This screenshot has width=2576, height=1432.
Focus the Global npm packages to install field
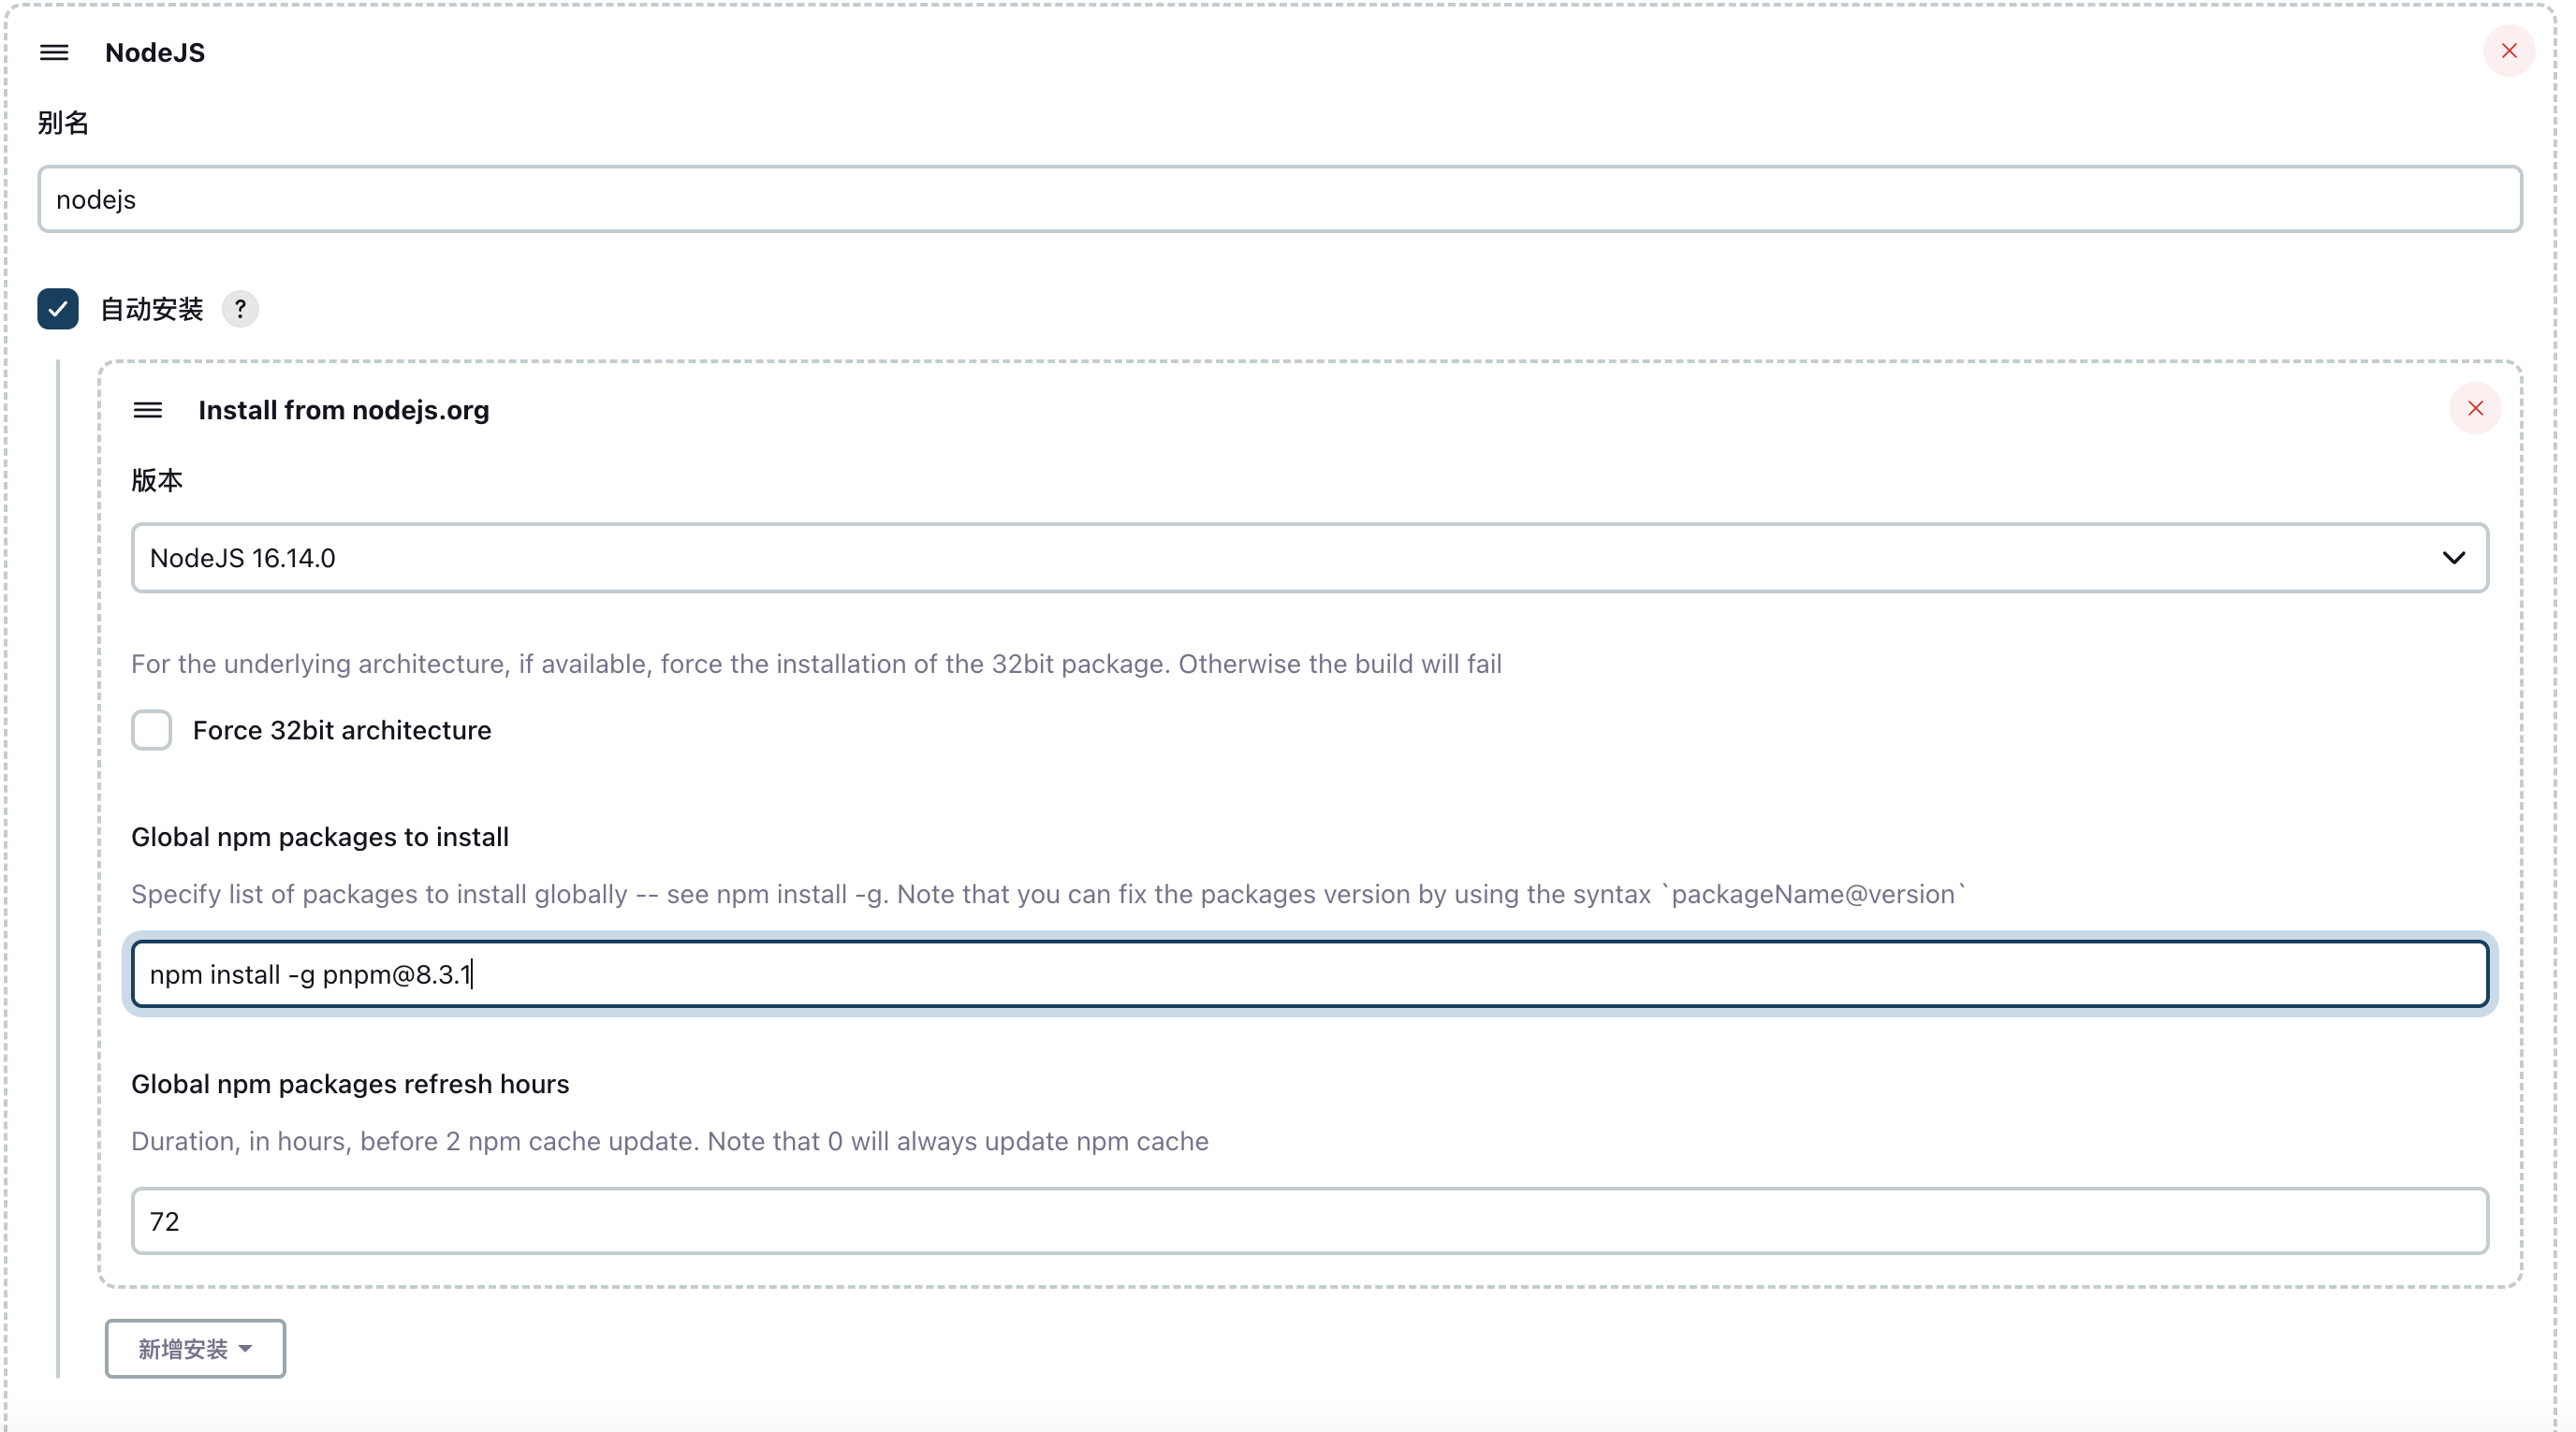coord(1309,974)
